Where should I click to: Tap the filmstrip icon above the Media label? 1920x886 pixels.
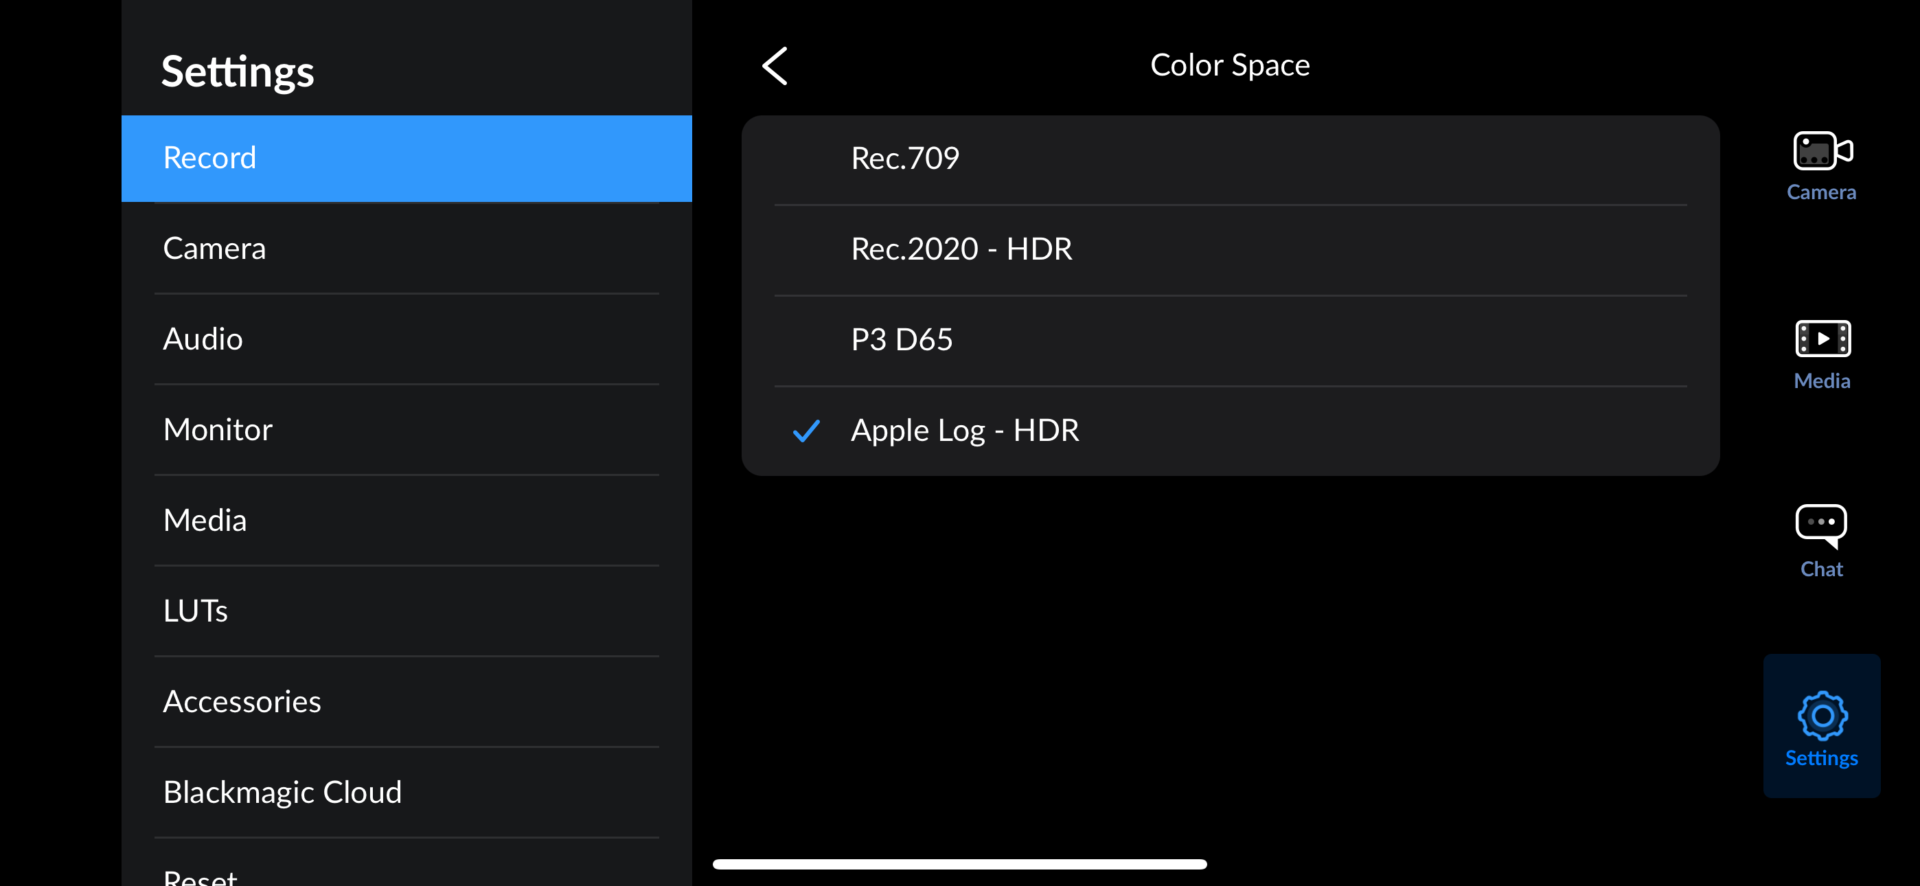pyautogui.click(x=1820, y=340)
